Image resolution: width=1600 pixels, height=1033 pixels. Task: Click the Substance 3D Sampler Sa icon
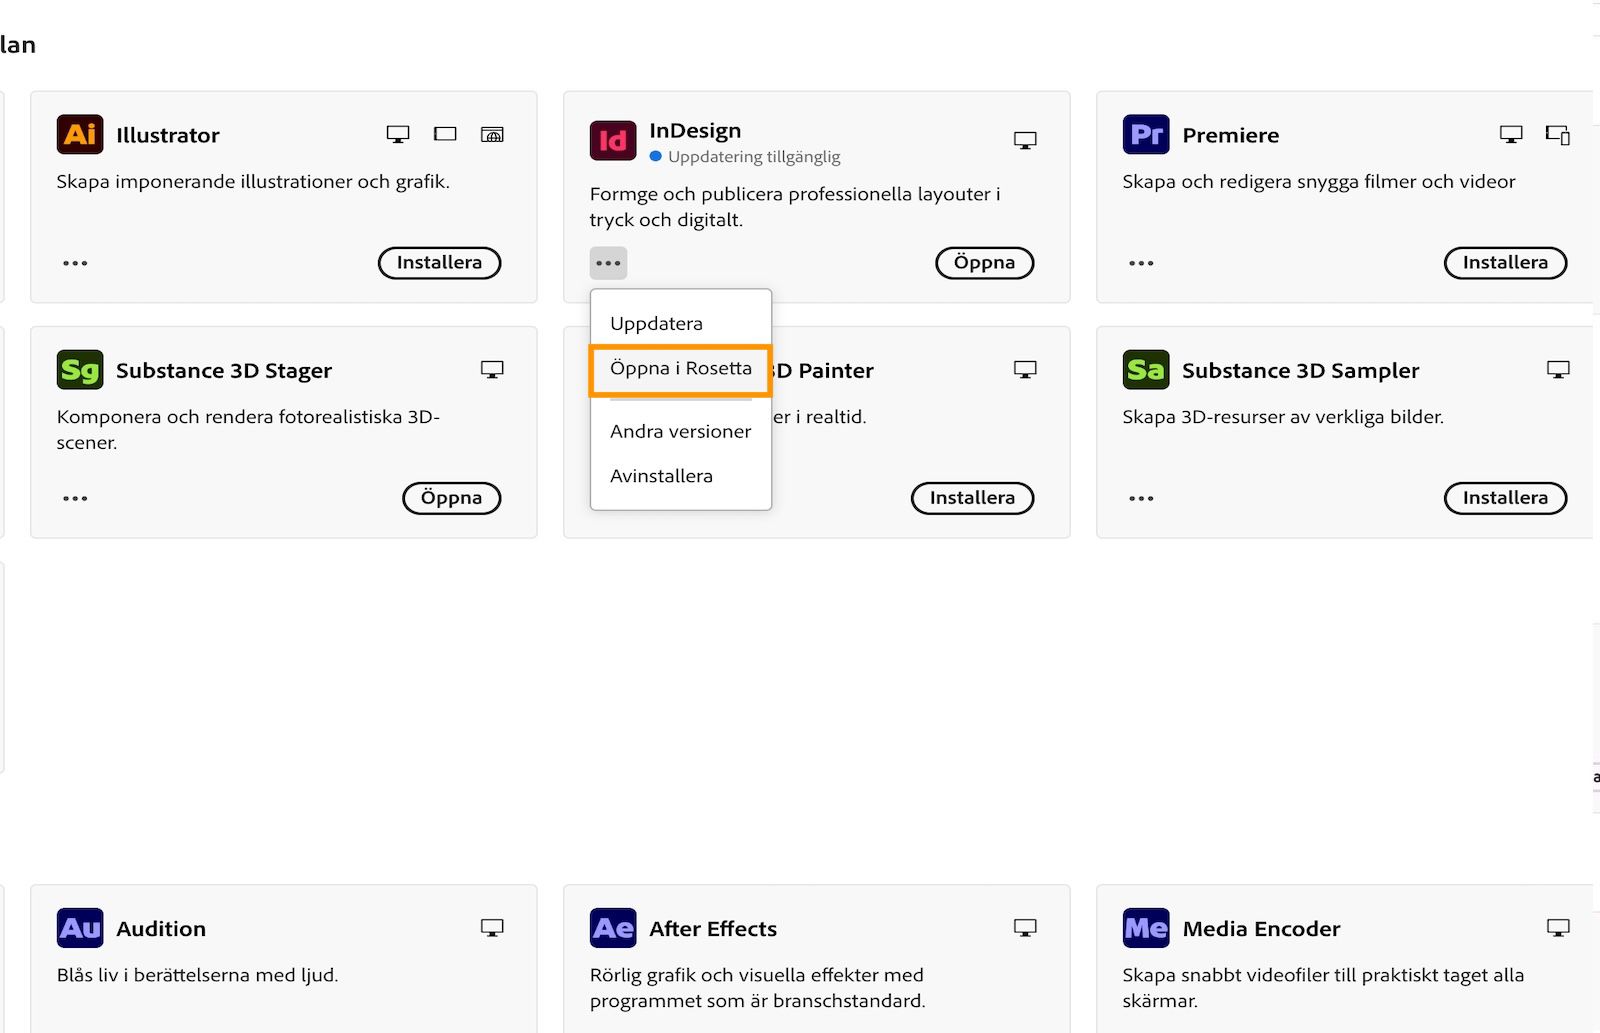pos(1146,370)
